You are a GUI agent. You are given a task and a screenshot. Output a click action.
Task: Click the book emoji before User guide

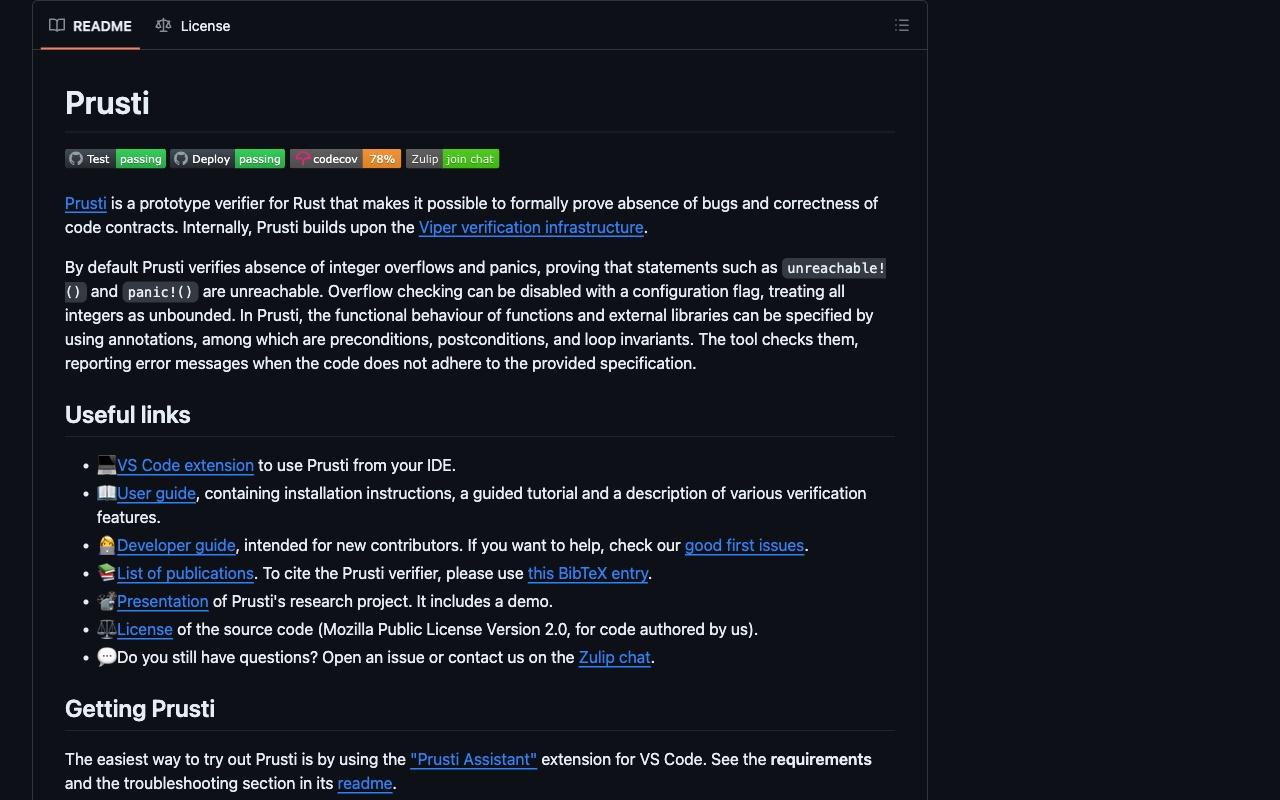[x=107, y=493]
